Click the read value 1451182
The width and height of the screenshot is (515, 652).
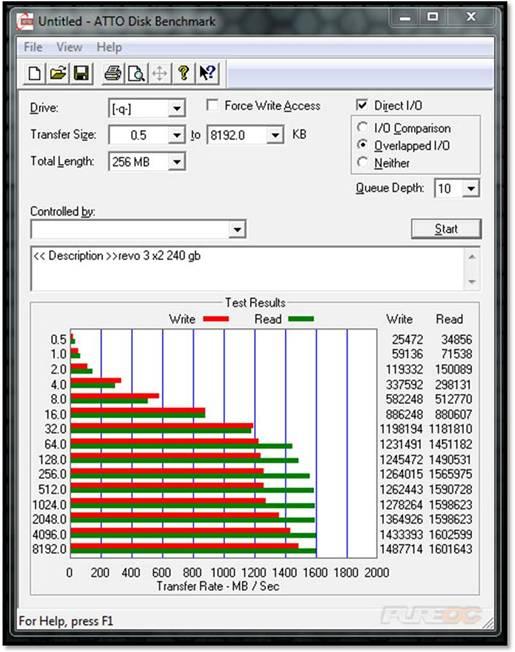coord(451,444)
